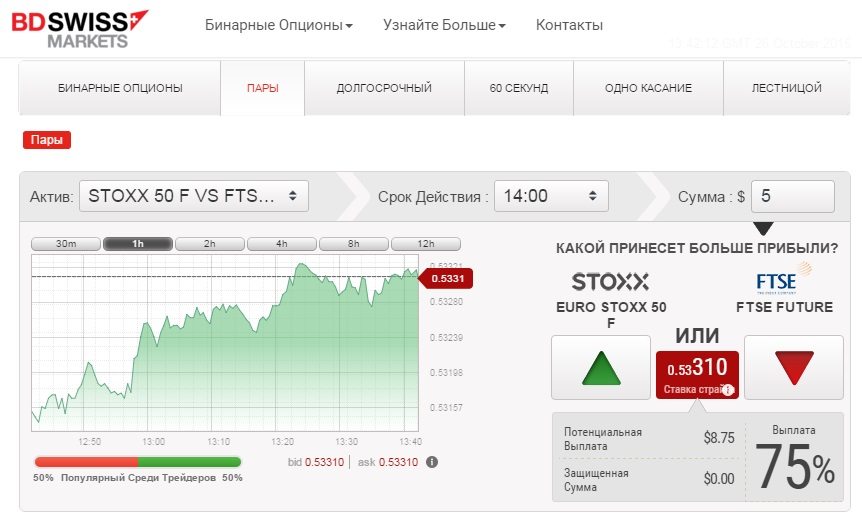This screenshot has height=518, width=862.
Task: Click the STOXX logo
Action: pos(610,282)
